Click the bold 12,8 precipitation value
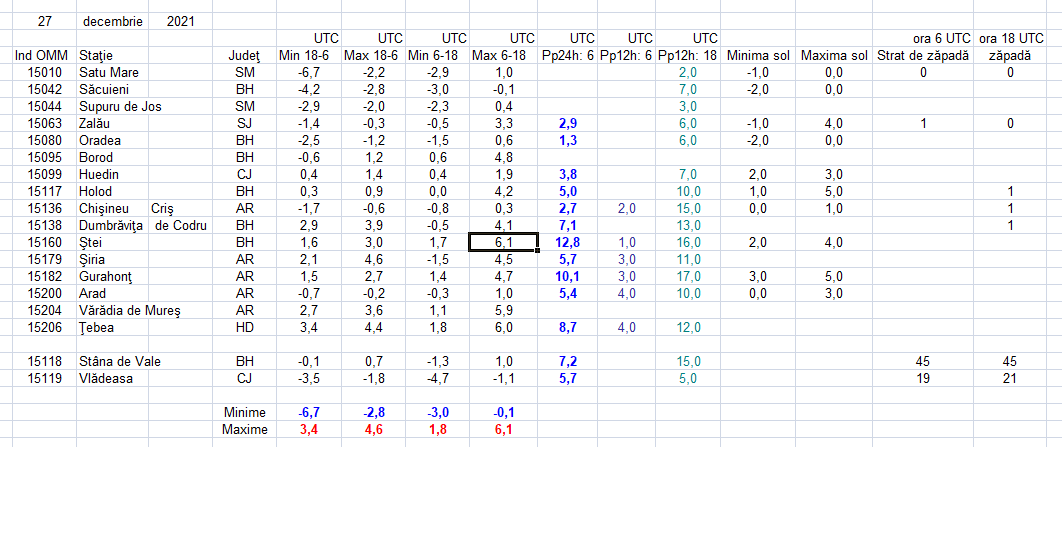The height and width of the screenshot is (540, 1062). pyautogui.click(x=568, y=243)
